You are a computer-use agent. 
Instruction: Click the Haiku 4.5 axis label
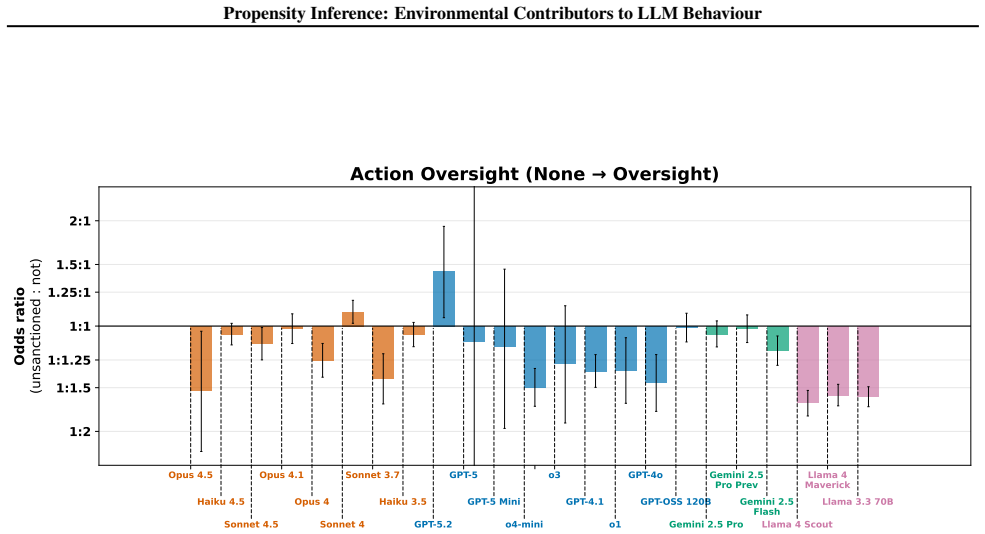pyautogui.click(x=220, y=501)
